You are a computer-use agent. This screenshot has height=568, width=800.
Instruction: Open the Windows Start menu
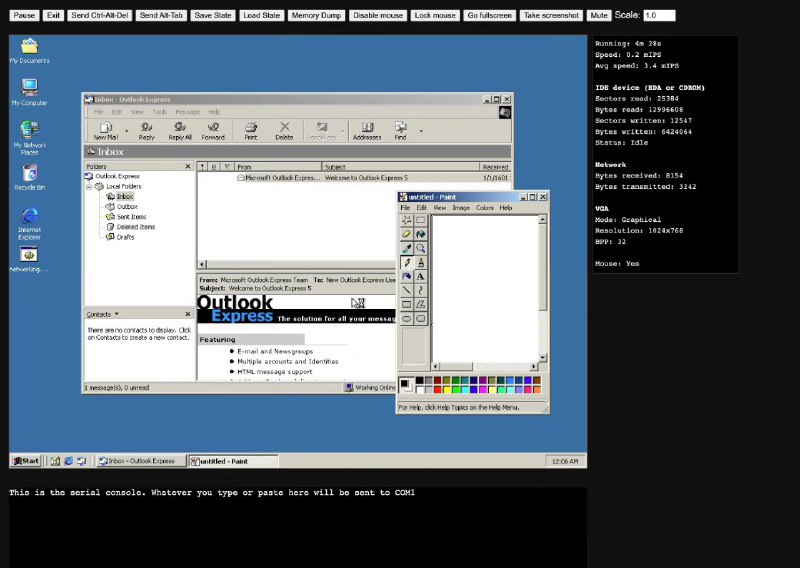coord(26,461)
